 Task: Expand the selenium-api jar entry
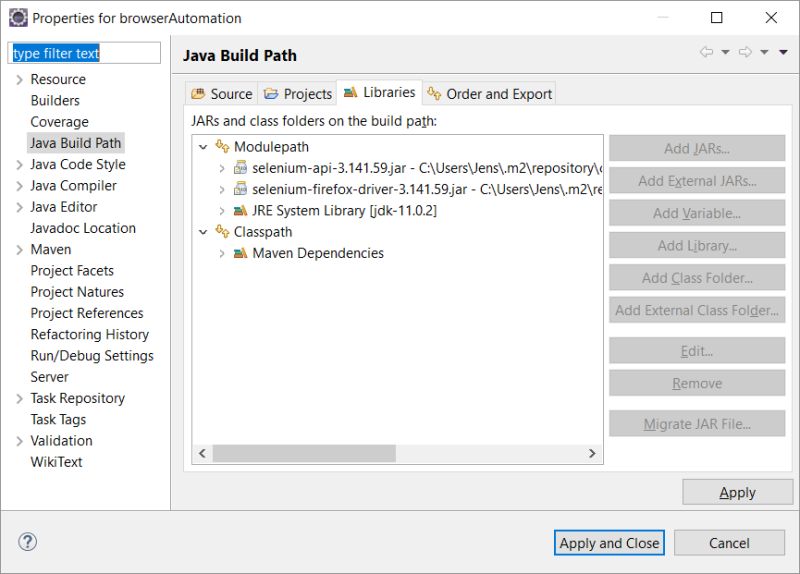pyautogui.click(x=221, y=168)
